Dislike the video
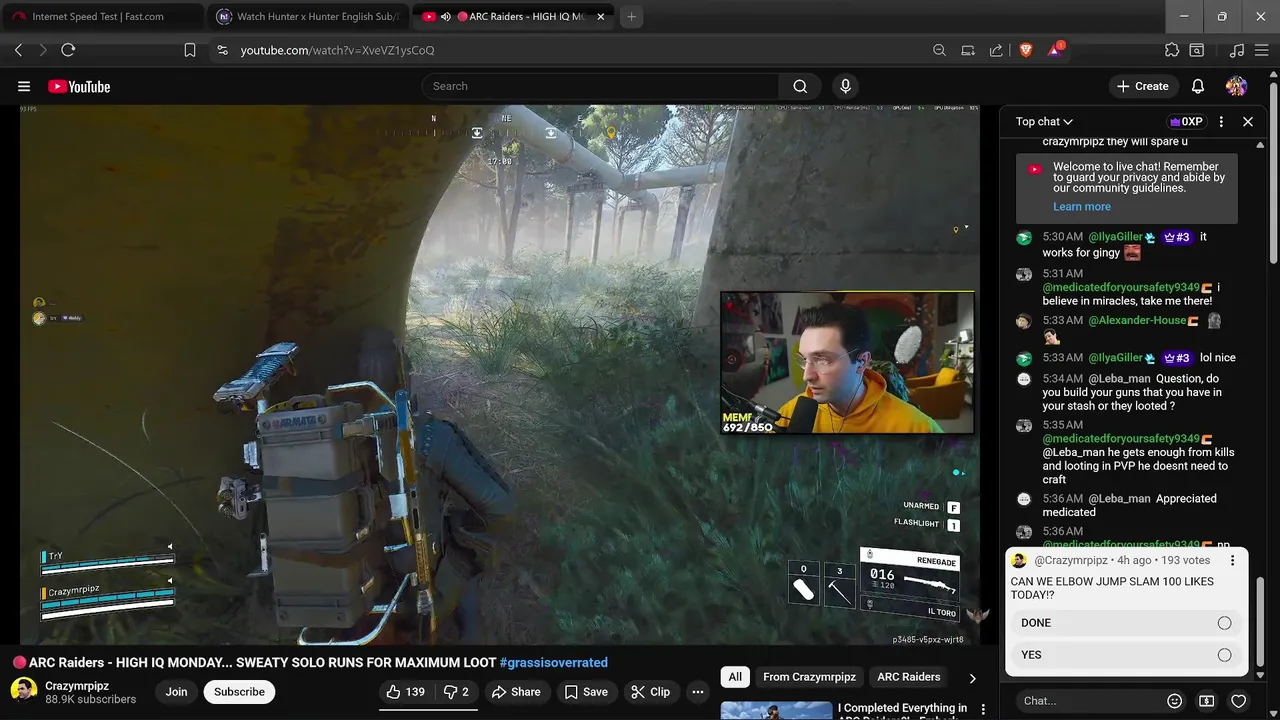The width and height of the screenshot is (1280, 720). pyautogui.click(x=456, y=692)
